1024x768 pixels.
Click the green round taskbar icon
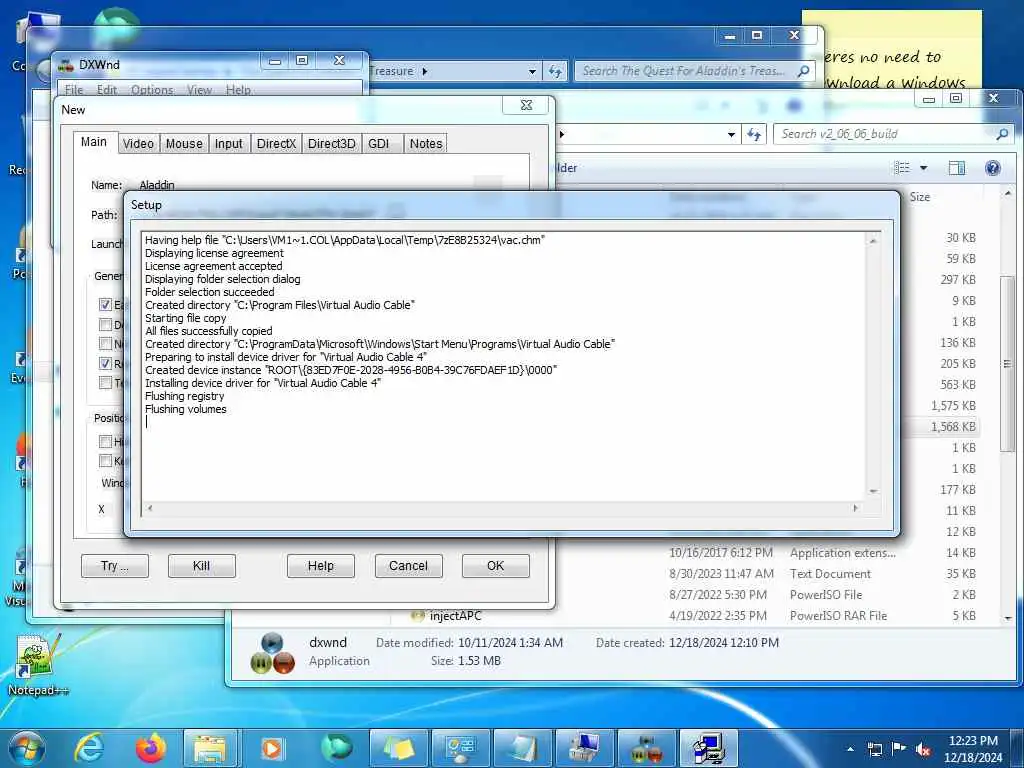(x=336, y=748)
